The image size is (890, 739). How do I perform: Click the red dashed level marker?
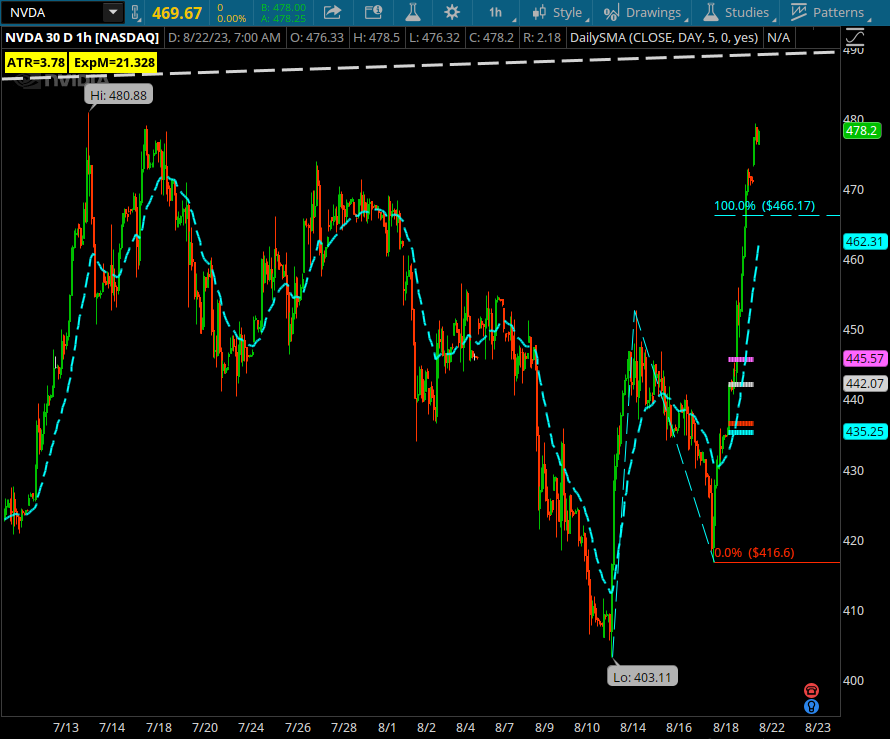coord(741,423)
